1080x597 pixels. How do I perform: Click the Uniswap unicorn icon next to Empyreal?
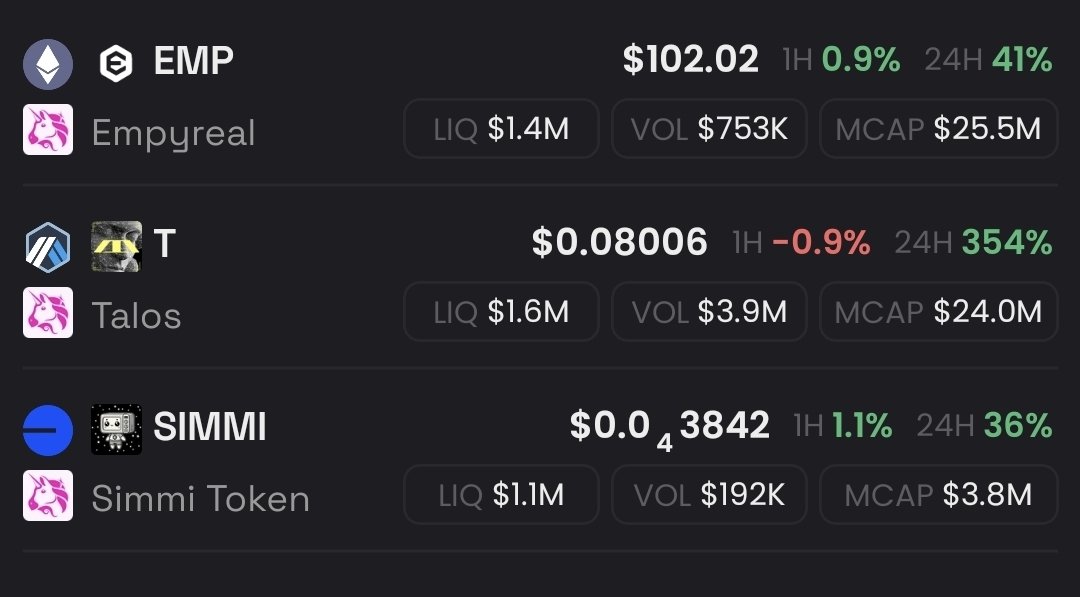click(x=48, y=129)
